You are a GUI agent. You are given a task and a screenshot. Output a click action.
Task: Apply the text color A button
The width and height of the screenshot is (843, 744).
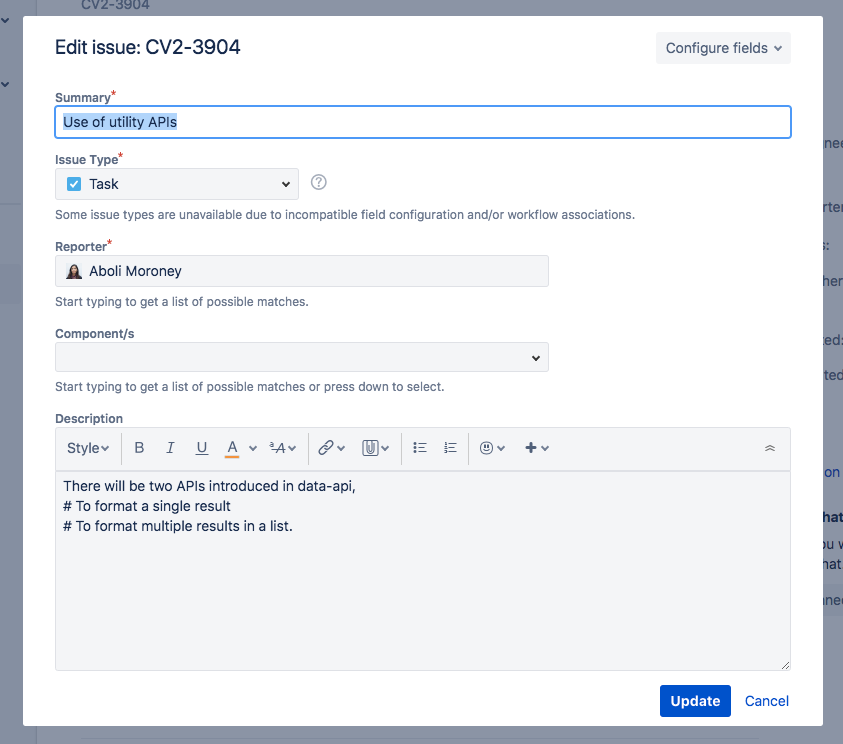[x=232, y=448]
